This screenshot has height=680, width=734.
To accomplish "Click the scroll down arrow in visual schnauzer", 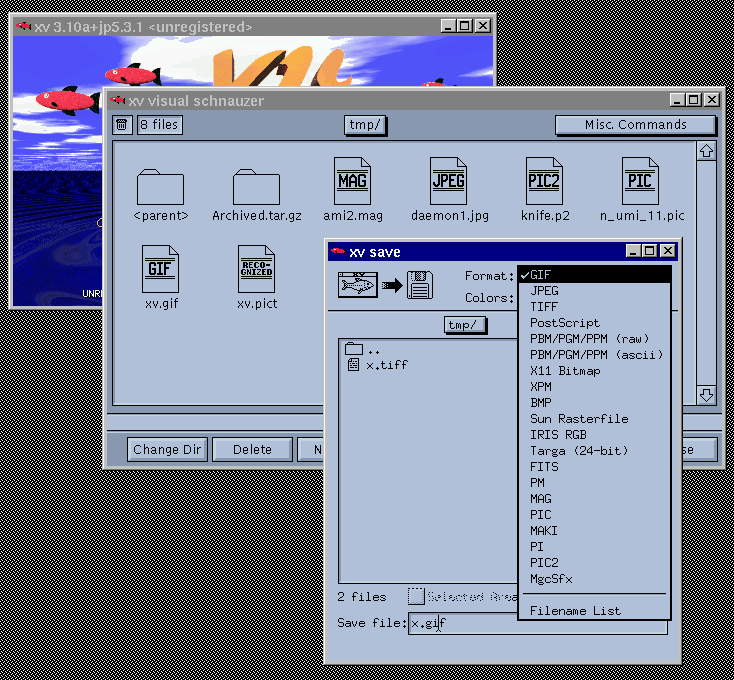I will [706, 395].
